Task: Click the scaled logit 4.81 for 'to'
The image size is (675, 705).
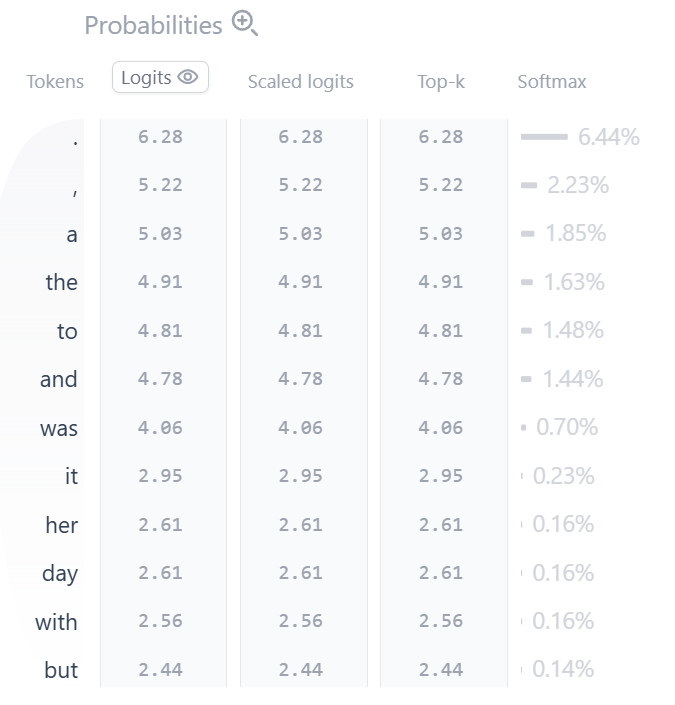Action: (300, 330)
